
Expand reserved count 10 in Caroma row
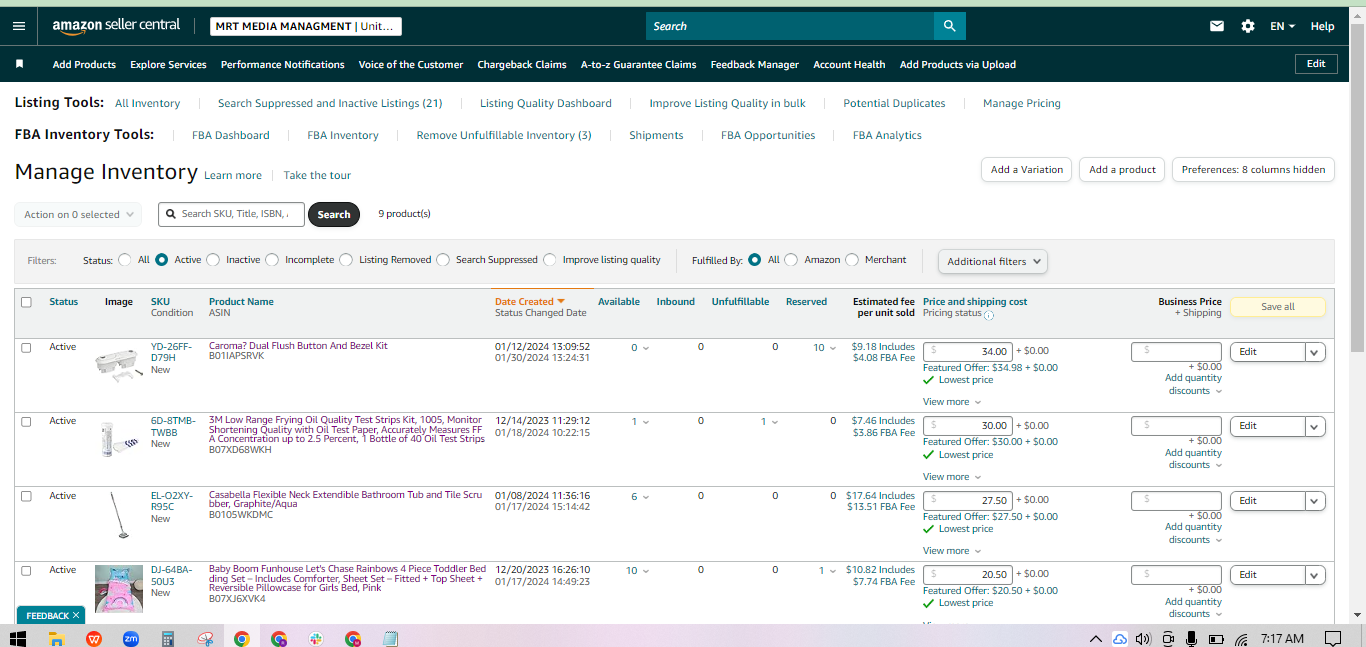tap(825, 348)
